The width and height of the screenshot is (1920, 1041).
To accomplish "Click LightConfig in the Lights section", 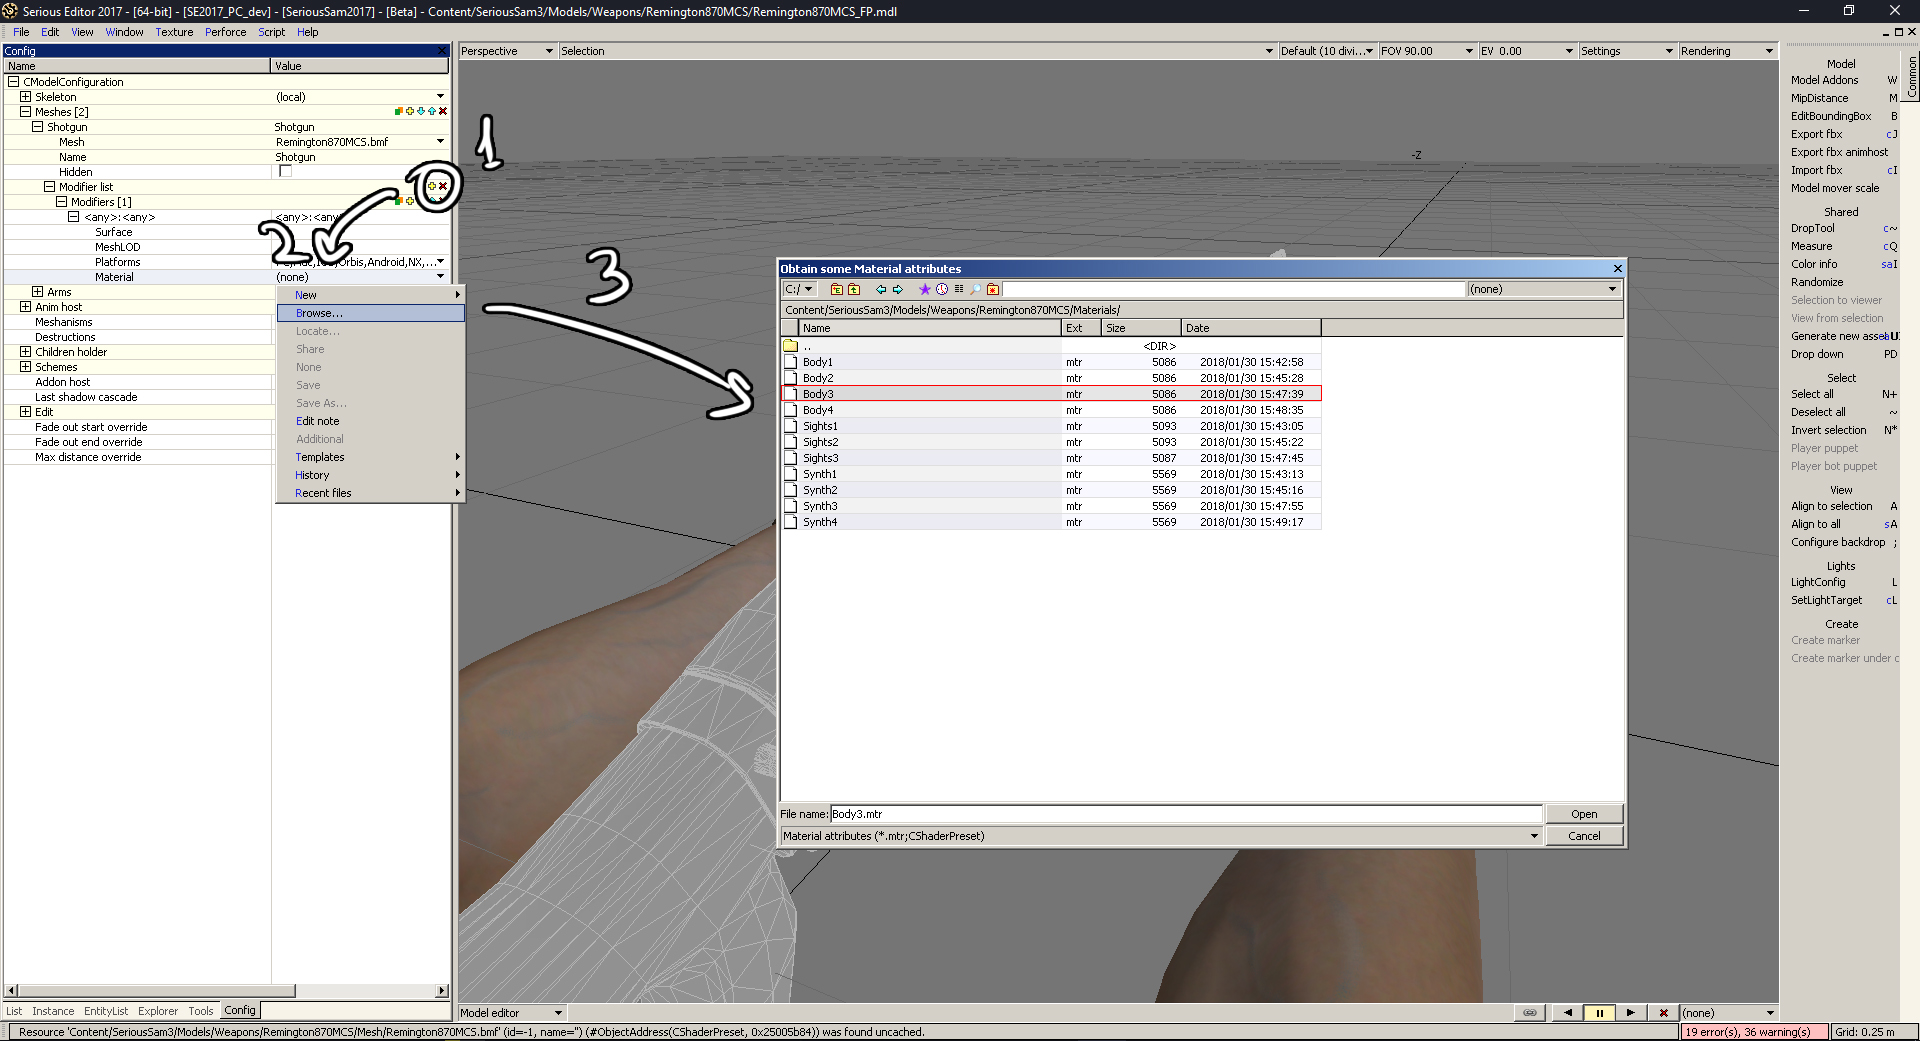I will [1818, 582].
